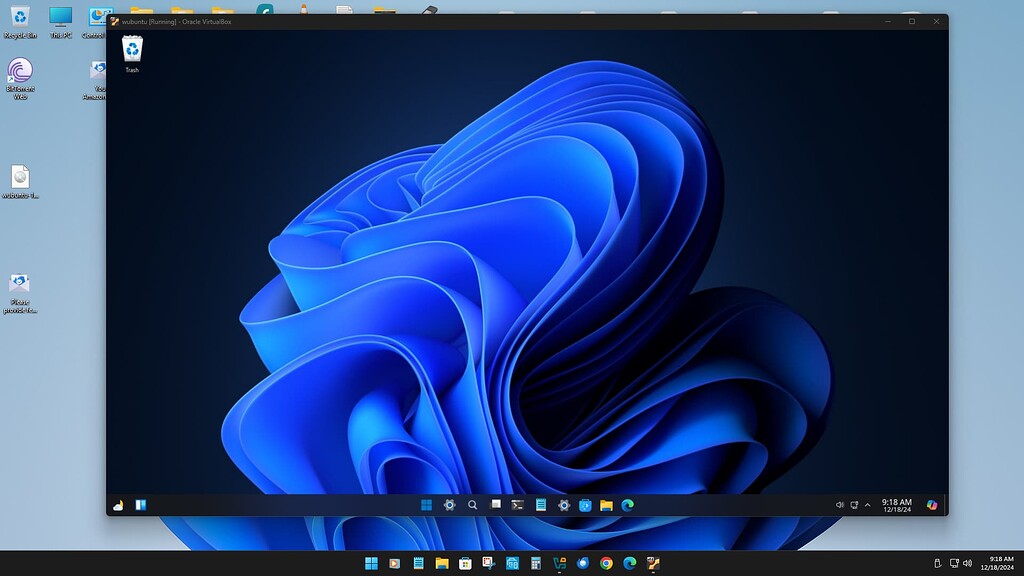Open the Search magnifier on the wubuntu taskbar
Image resolution: width=1024 pixels, height=576 pixels.
(471, 505)
